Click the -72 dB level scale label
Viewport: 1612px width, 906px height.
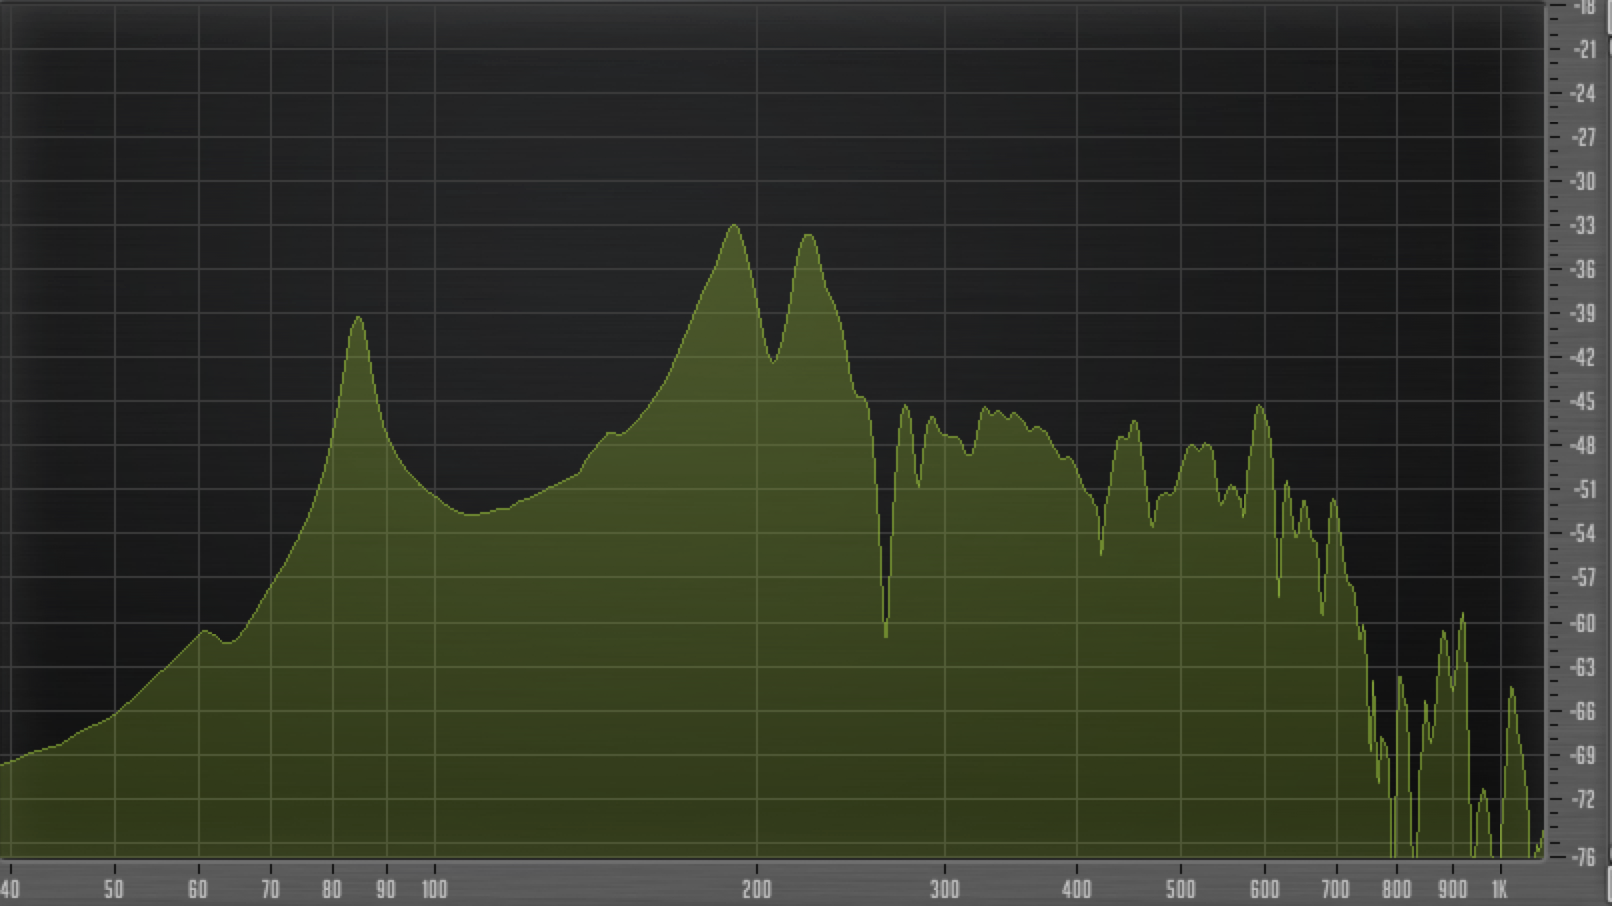click(1583, 799)
